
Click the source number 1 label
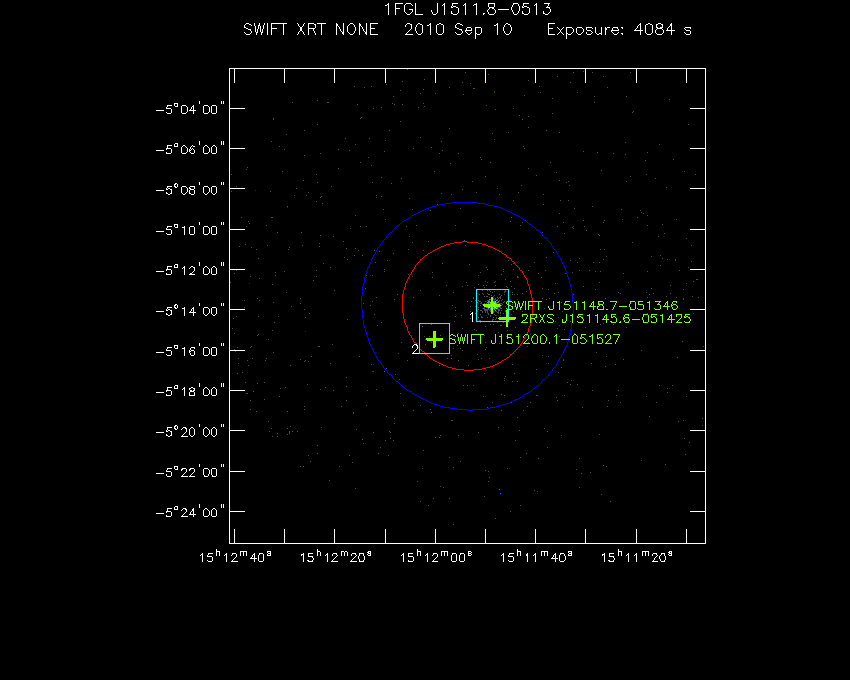pyautogui.click(x=472, y=317)
